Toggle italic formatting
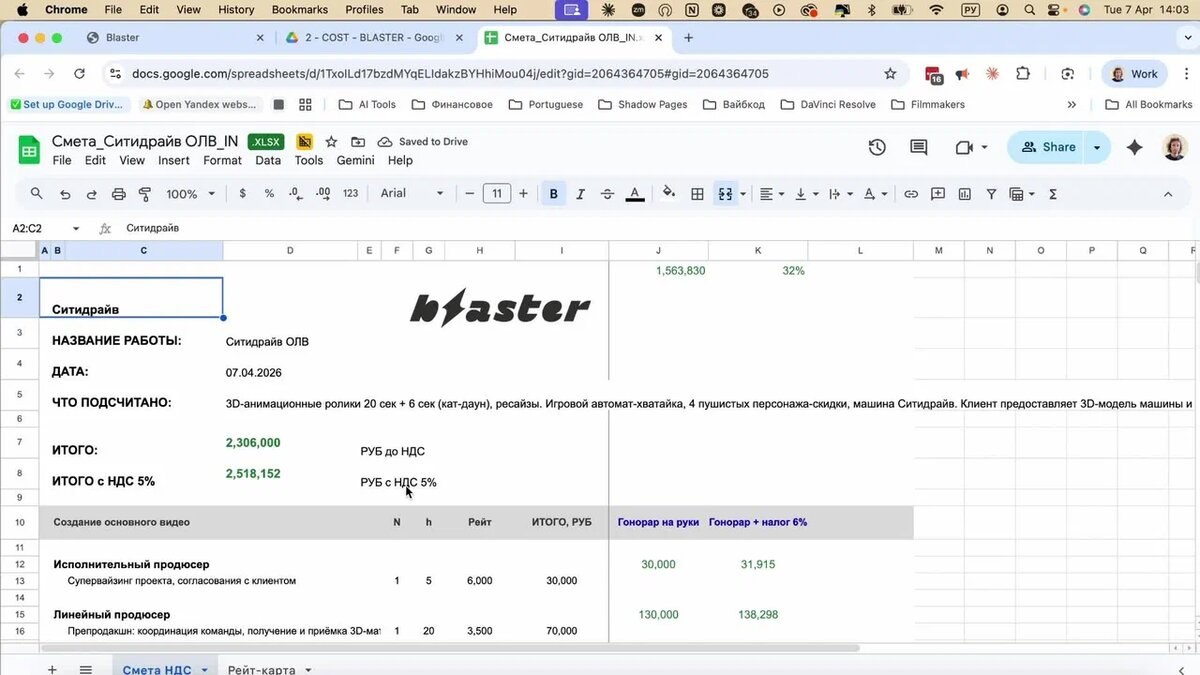This screenshot has height=675, width=1200. point(580,194)
